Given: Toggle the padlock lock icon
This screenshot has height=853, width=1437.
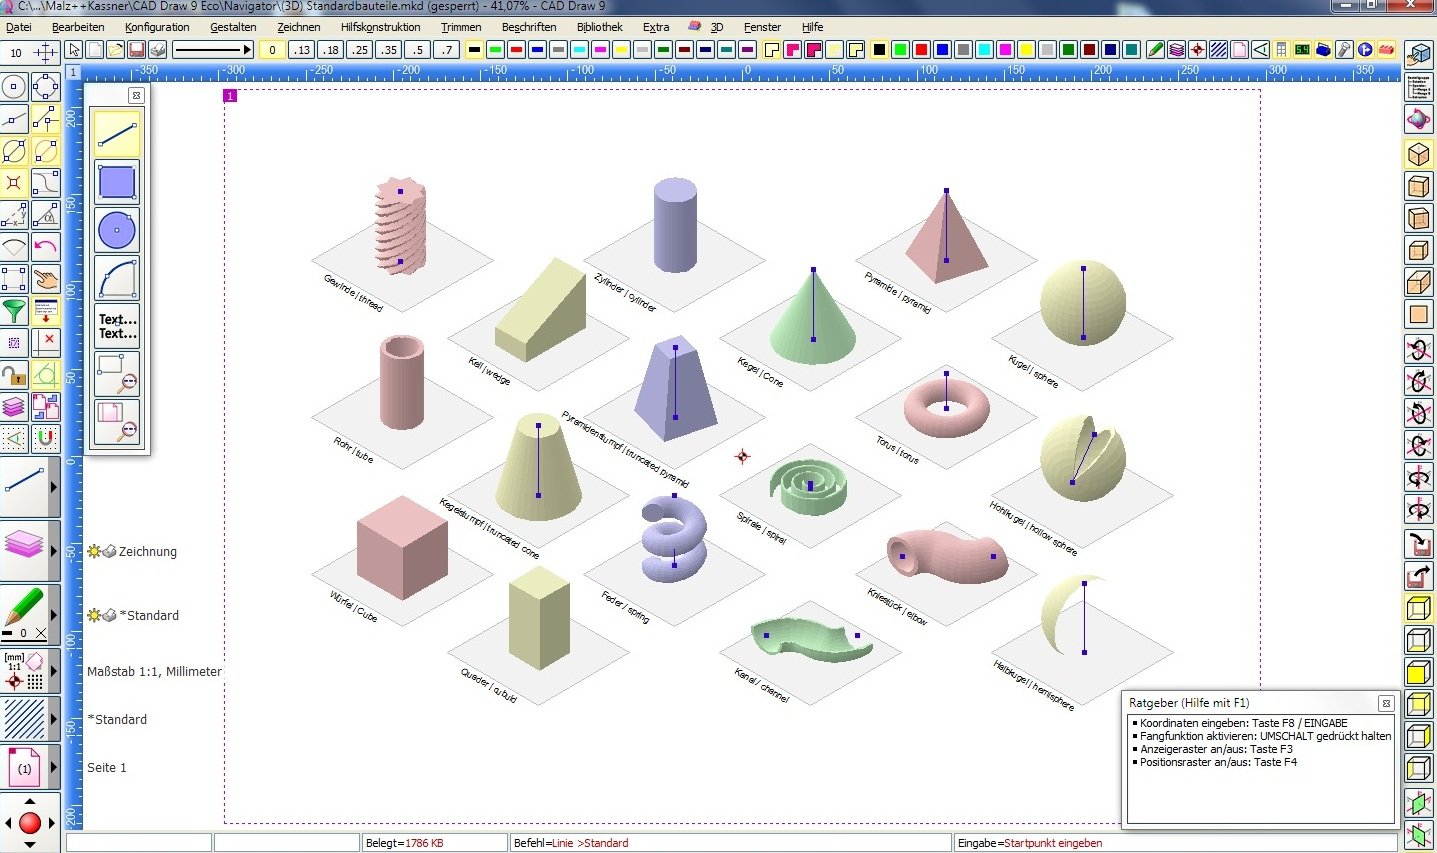Looking at the screenshot, I should pos(14,374).
